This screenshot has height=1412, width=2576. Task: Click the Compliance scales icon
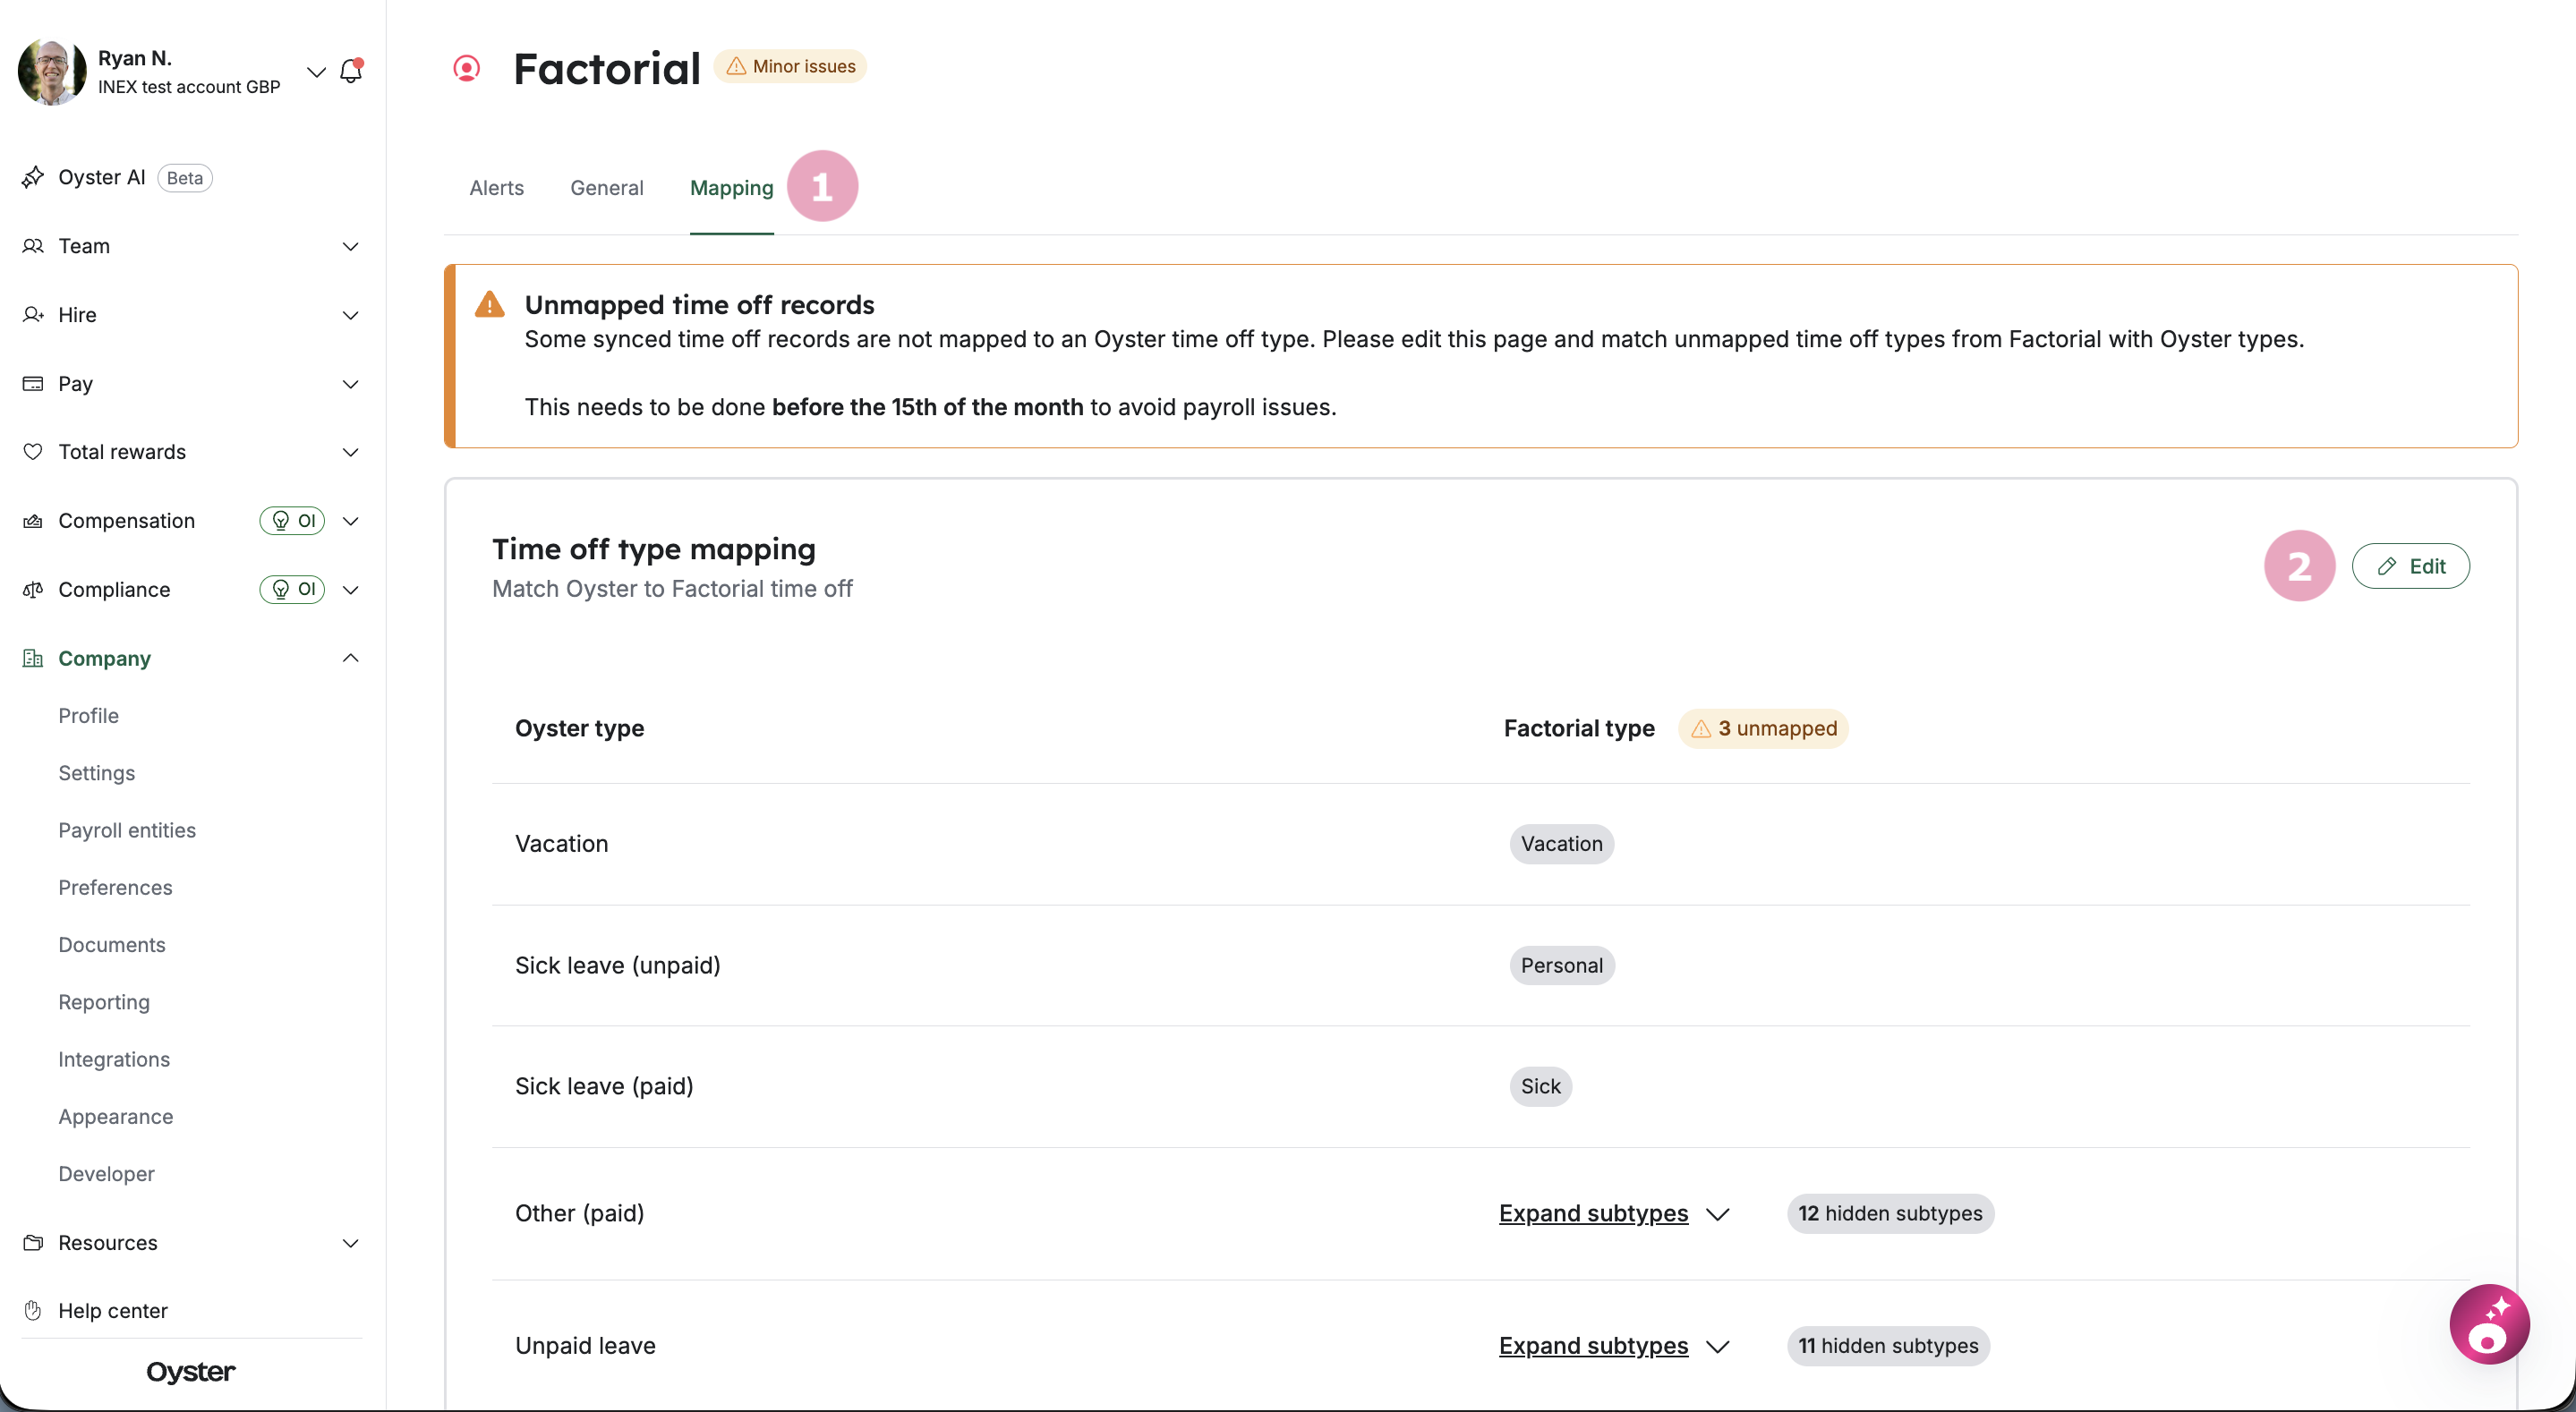pyautogui.click(x=33, y=590)
